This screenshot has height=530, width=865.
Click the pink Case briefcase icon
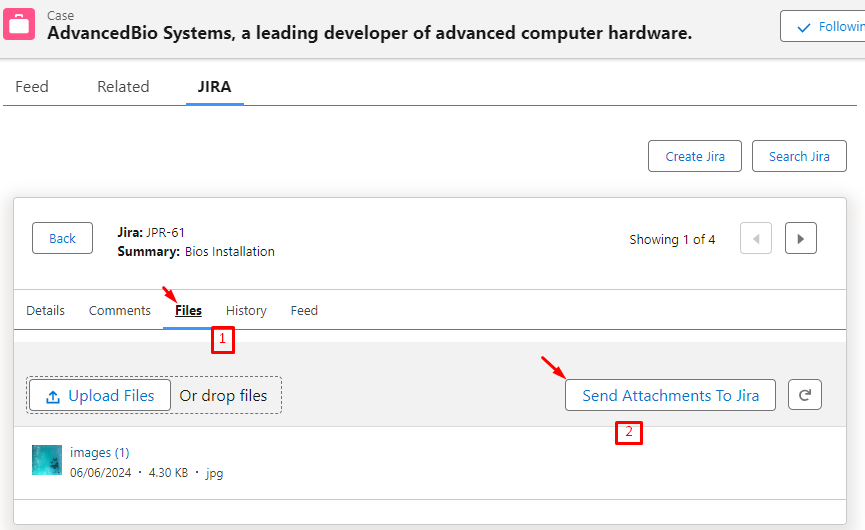pyautogui.click(x=19, y=24)
